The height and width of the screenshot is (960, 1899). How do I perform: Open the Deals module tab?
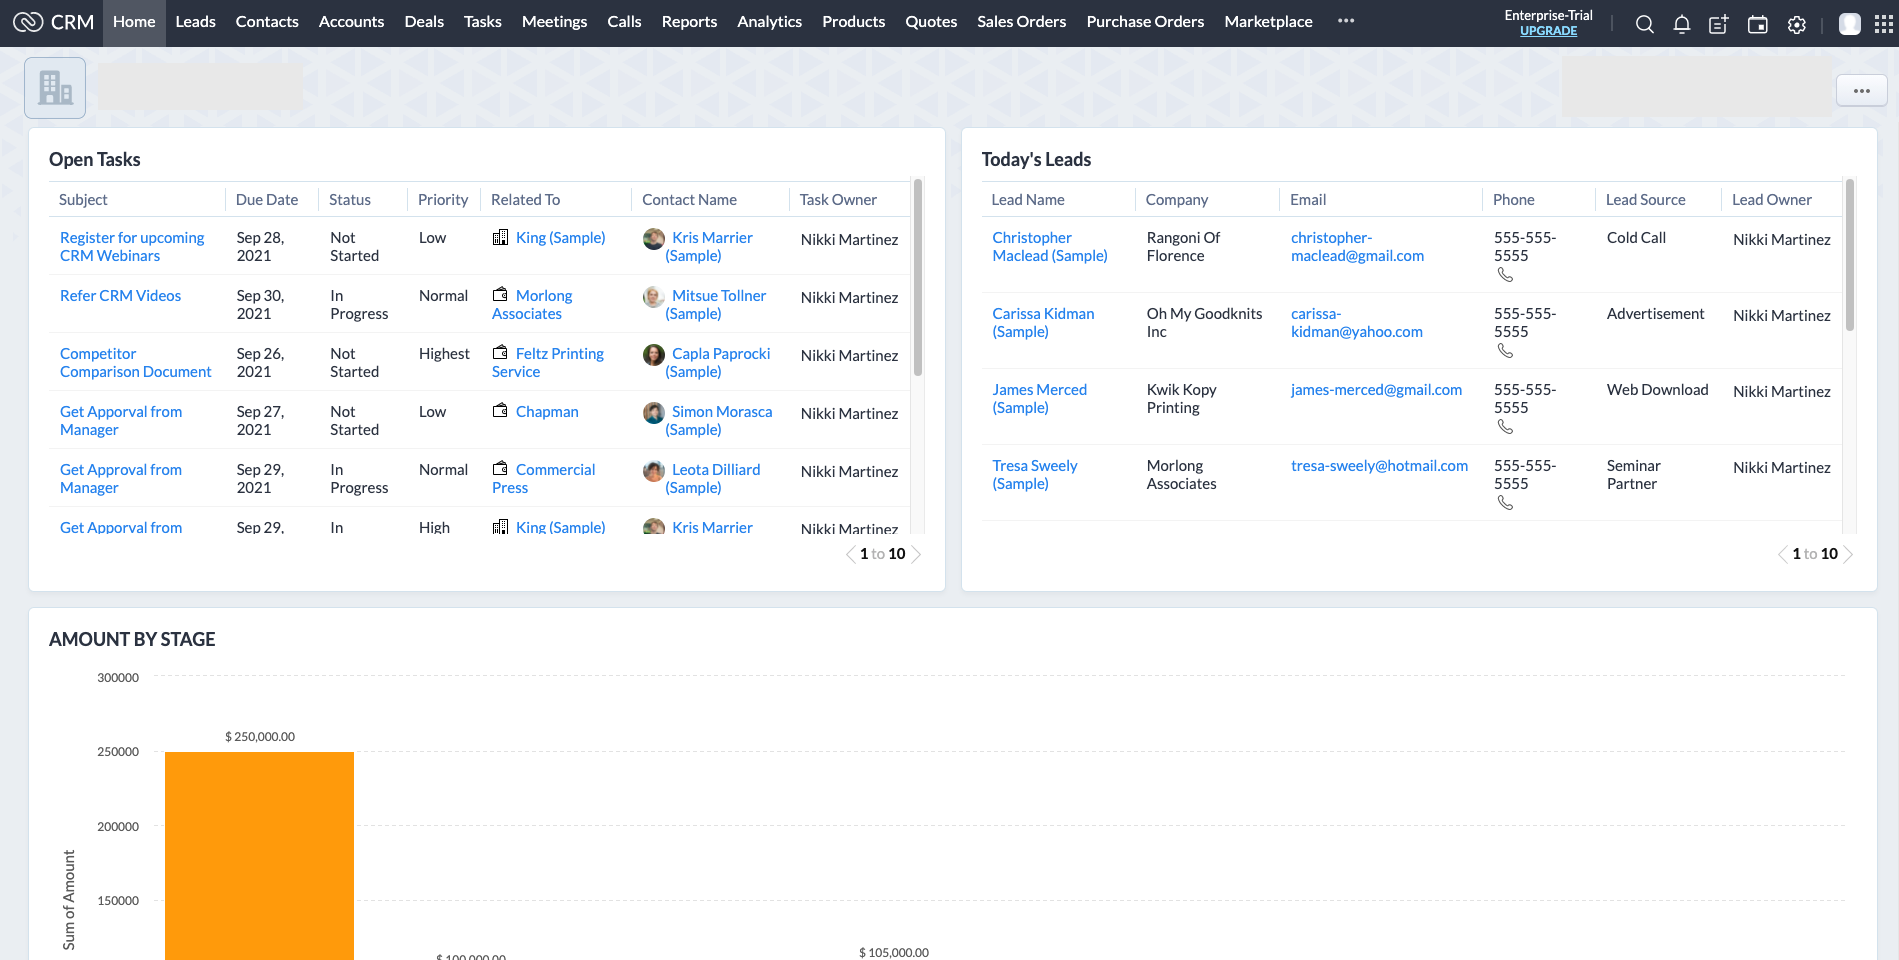[424, 22]
